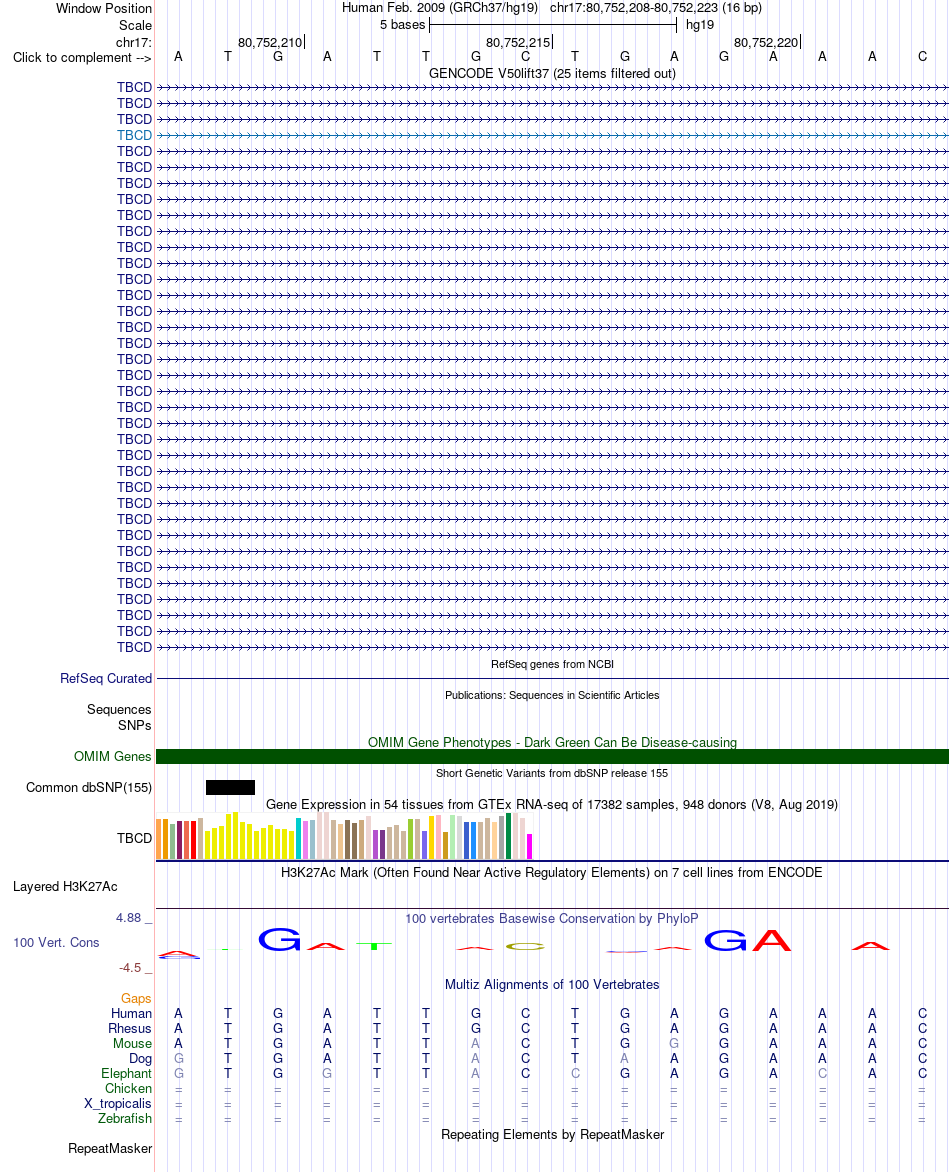Click the 'OMIM Genes' label
Image resolution: width=950 pixels, height=1172 pixels.
pos(113,756)
